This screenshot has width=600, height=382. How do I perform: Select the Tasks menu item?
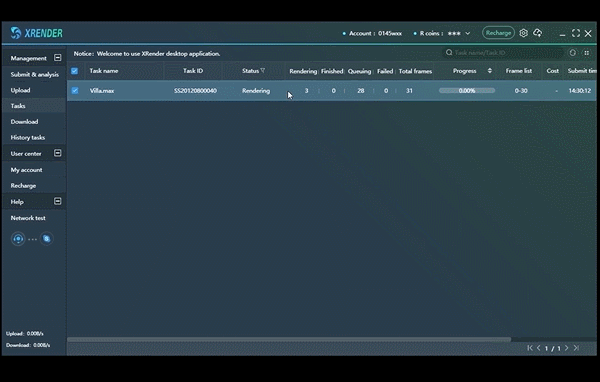[x=18, y=106]
